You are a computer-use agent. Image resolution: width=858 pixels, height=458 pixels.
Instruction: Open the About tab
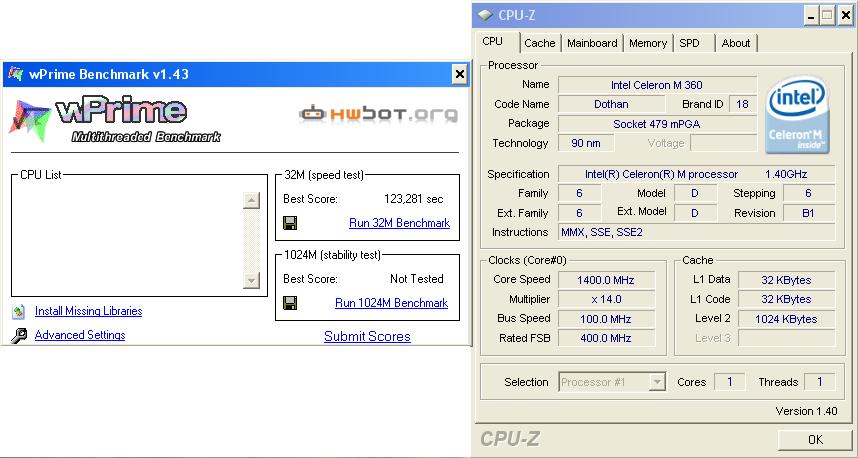[x=736, y=43]
